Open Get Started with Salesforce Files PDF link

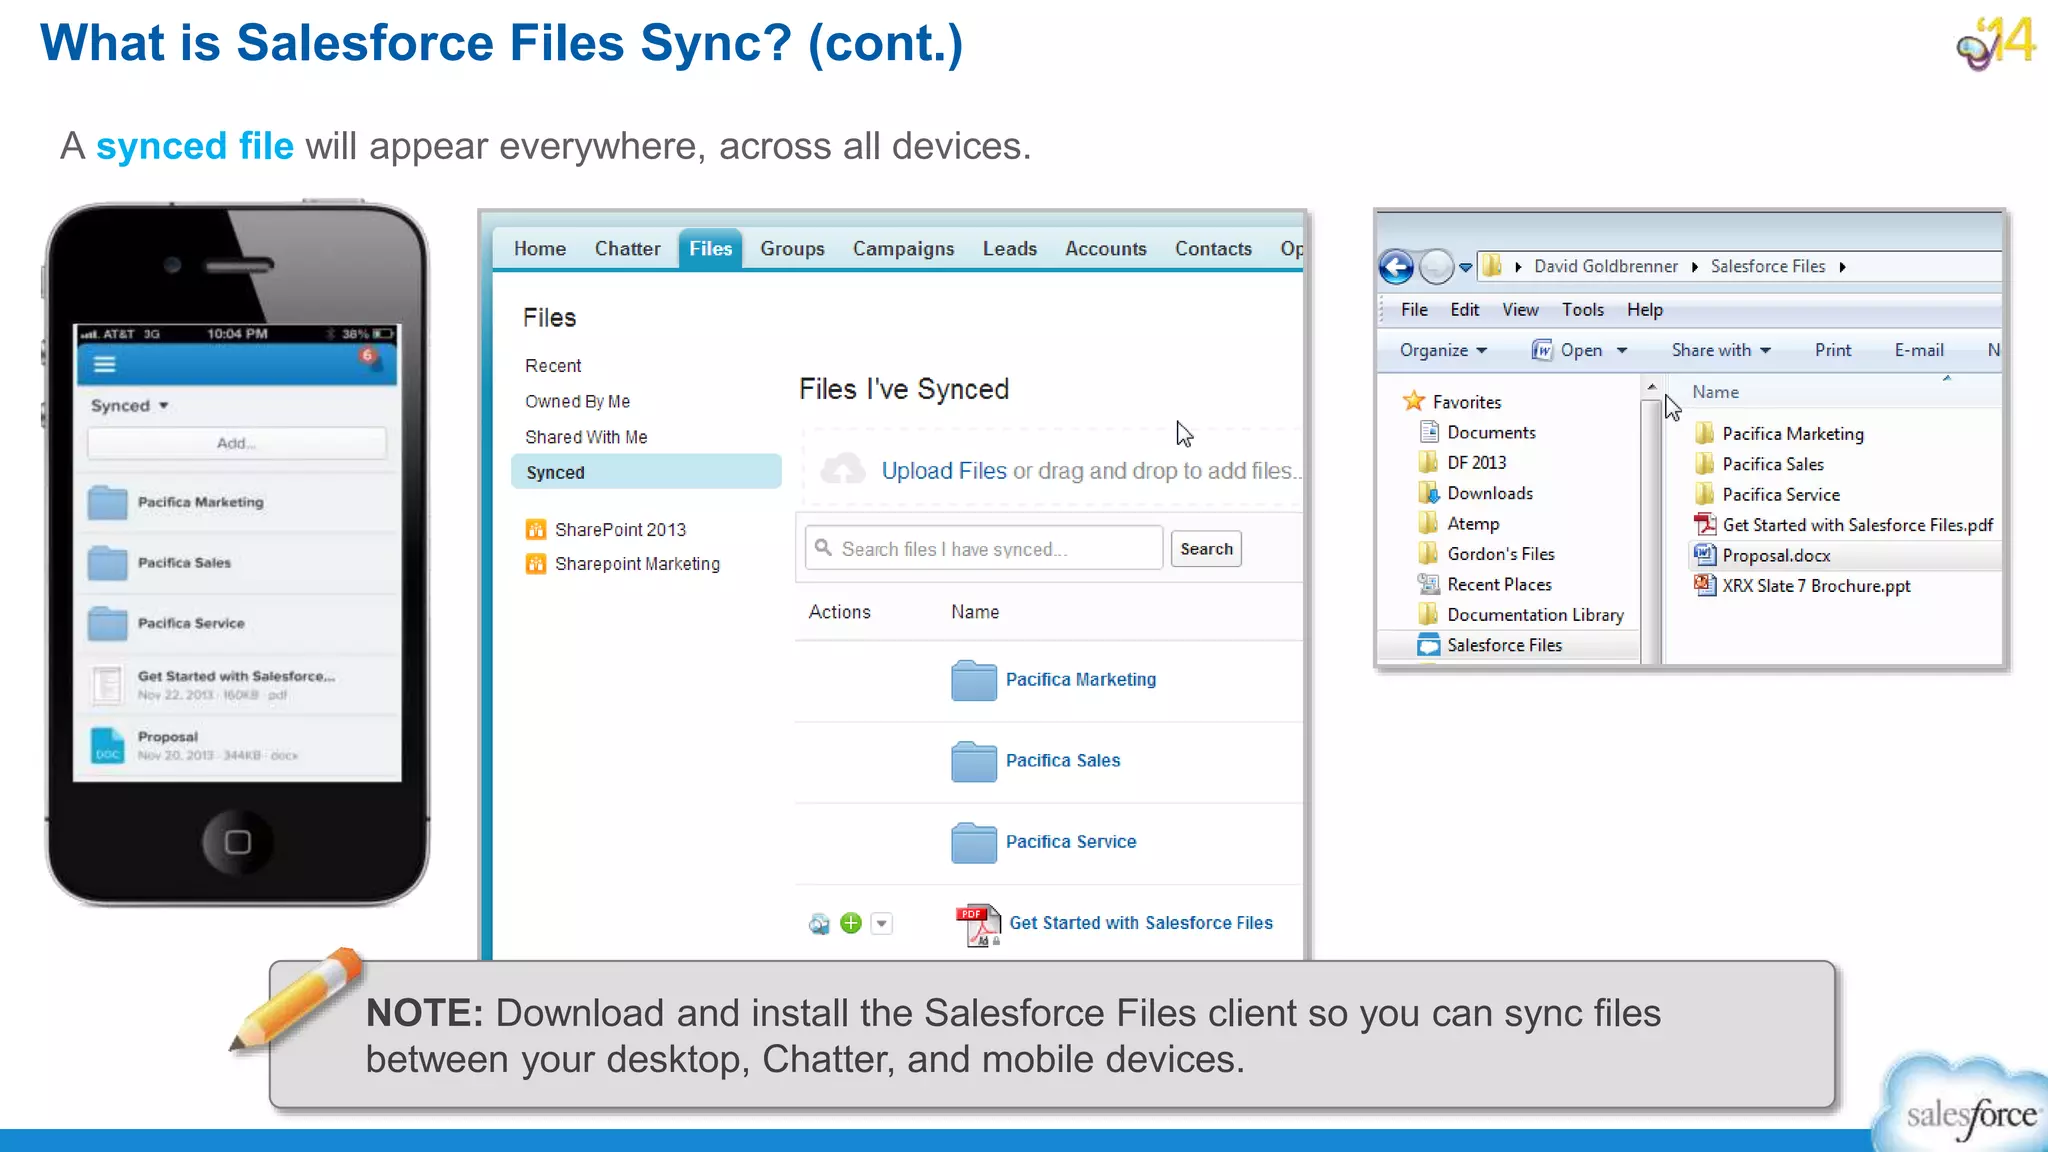coord(1141,923)
